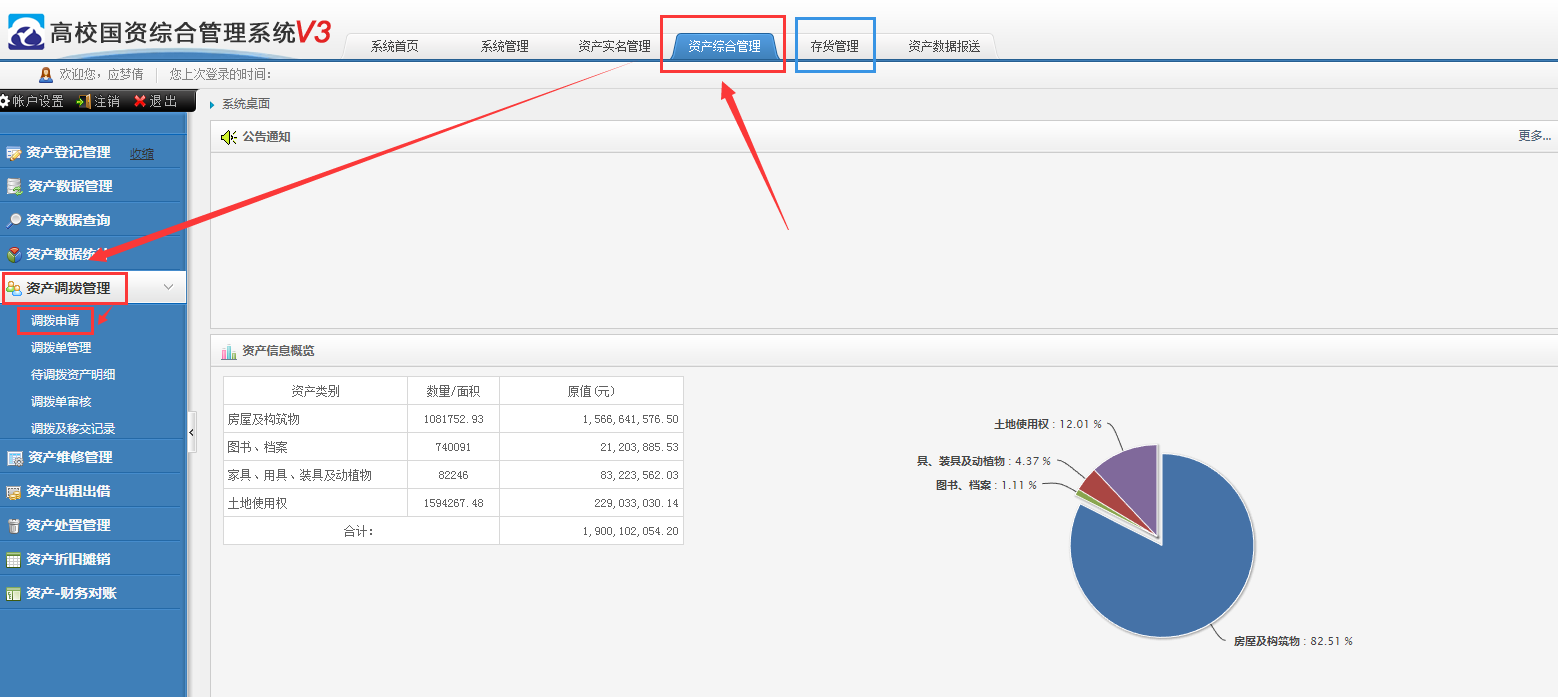Click the 资产登记管理 sidebar icon
Screen dimensions: 1558x697
(14, 153)
